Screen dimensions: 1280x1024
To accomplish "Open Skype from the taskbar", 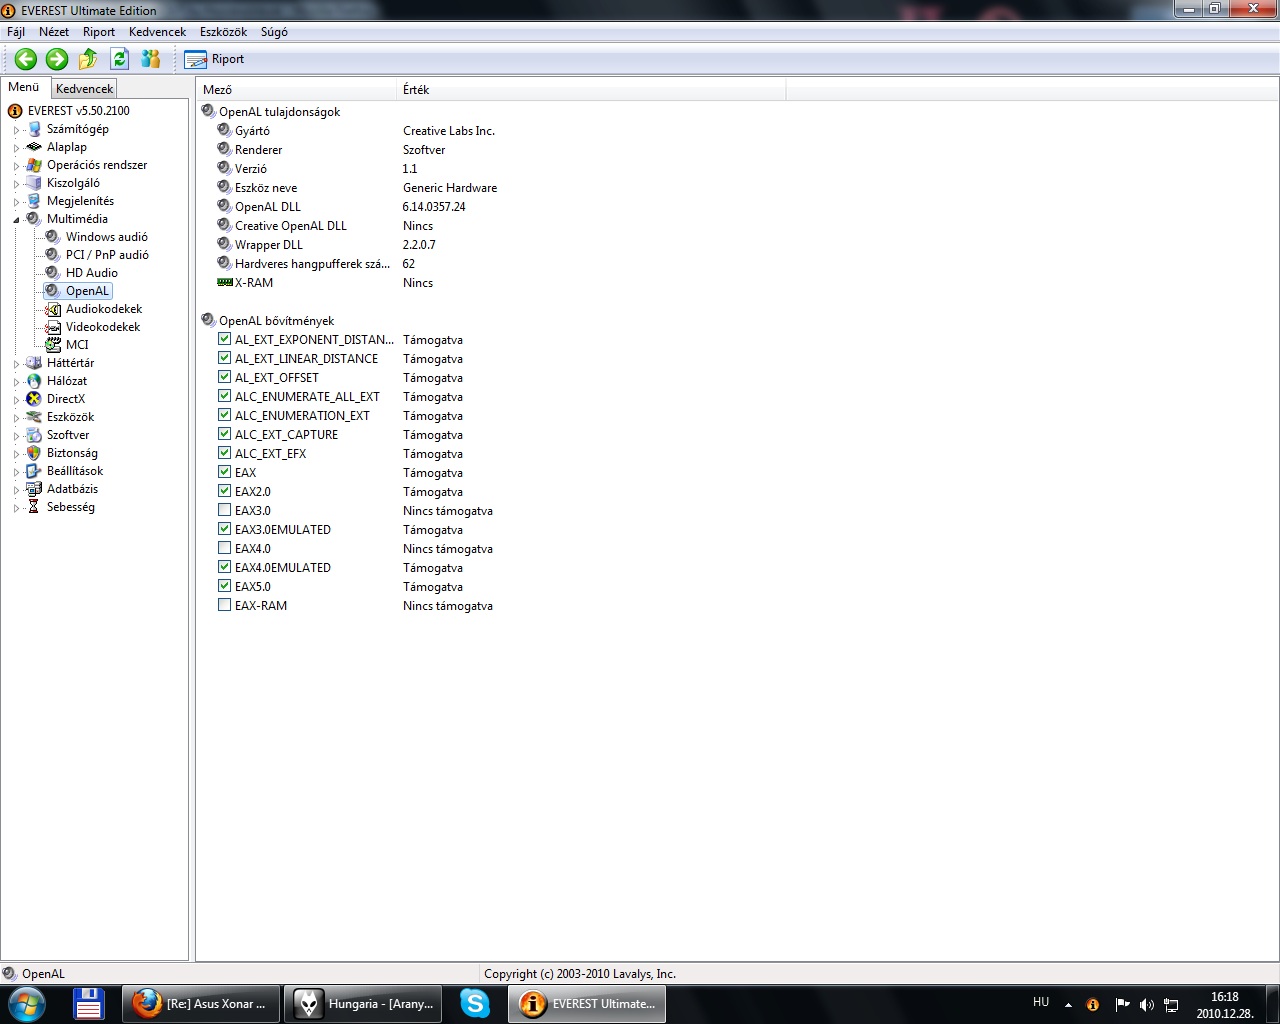I will tap(475, 1003).
